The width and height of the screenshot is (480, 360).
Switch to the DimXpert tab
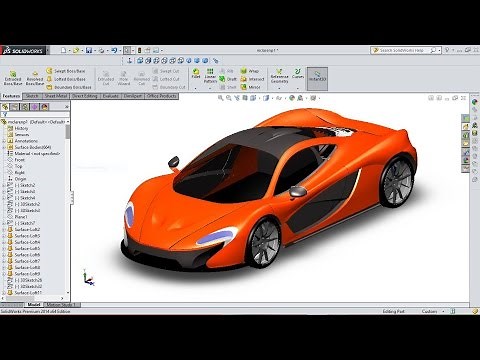pyautogui.click(x=133, y=96)
